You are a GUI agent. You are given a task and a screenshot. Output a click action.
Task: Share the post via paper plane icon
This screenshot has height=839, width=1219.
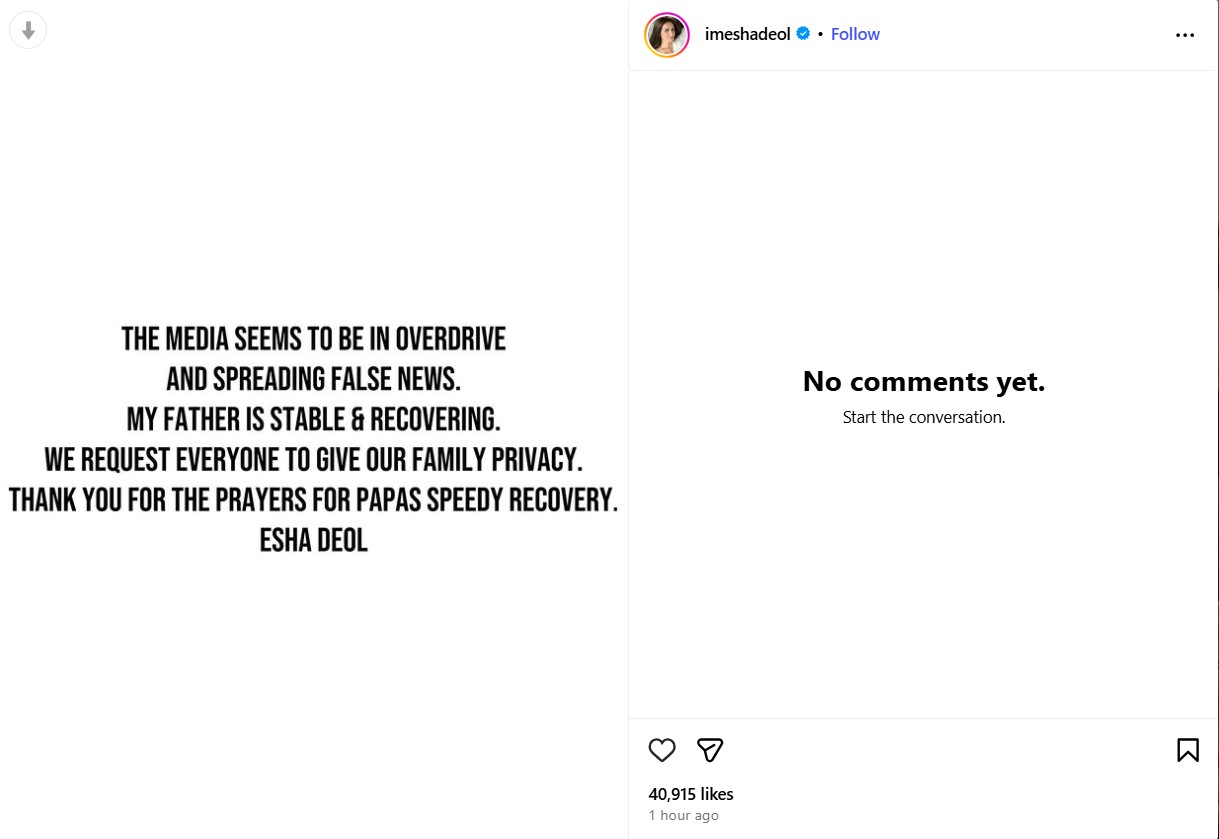click(x=710, y=750)
